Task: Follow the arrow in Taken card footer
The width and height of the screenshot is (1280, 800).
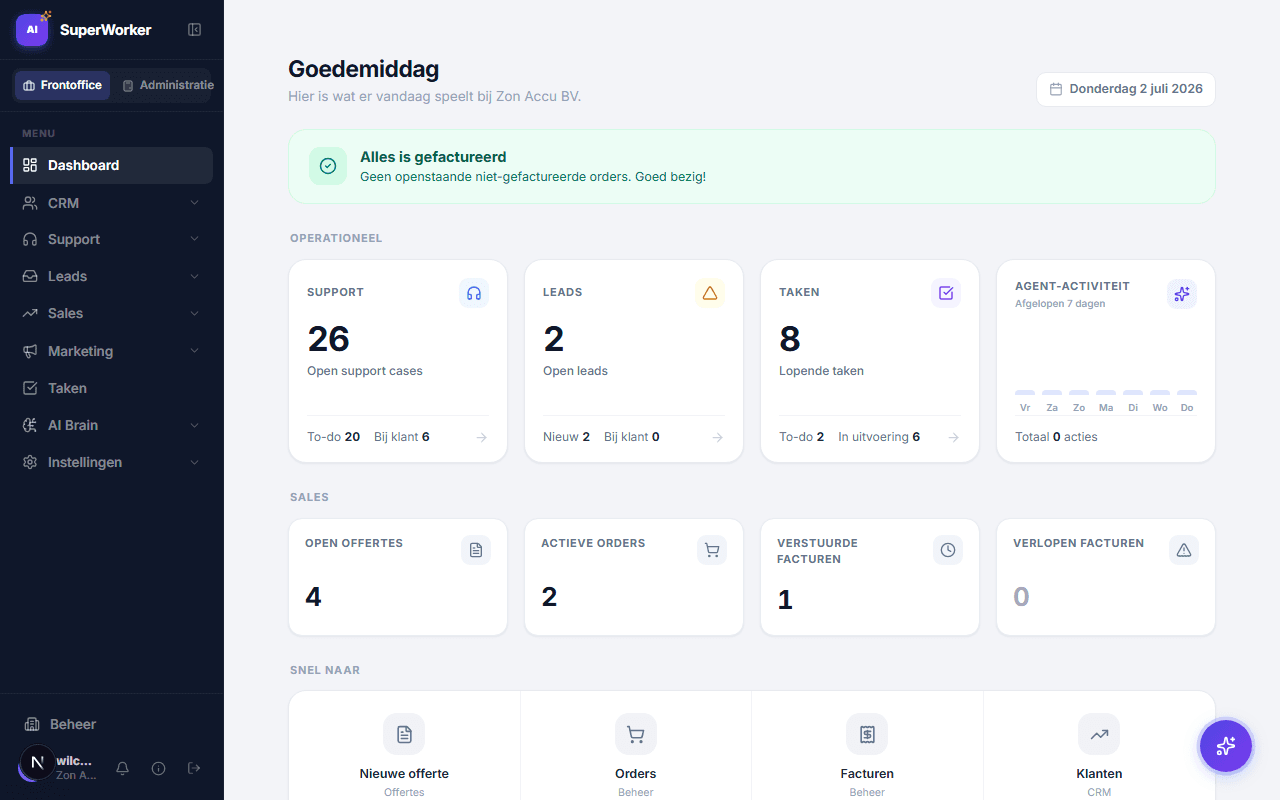Action: 953,437
